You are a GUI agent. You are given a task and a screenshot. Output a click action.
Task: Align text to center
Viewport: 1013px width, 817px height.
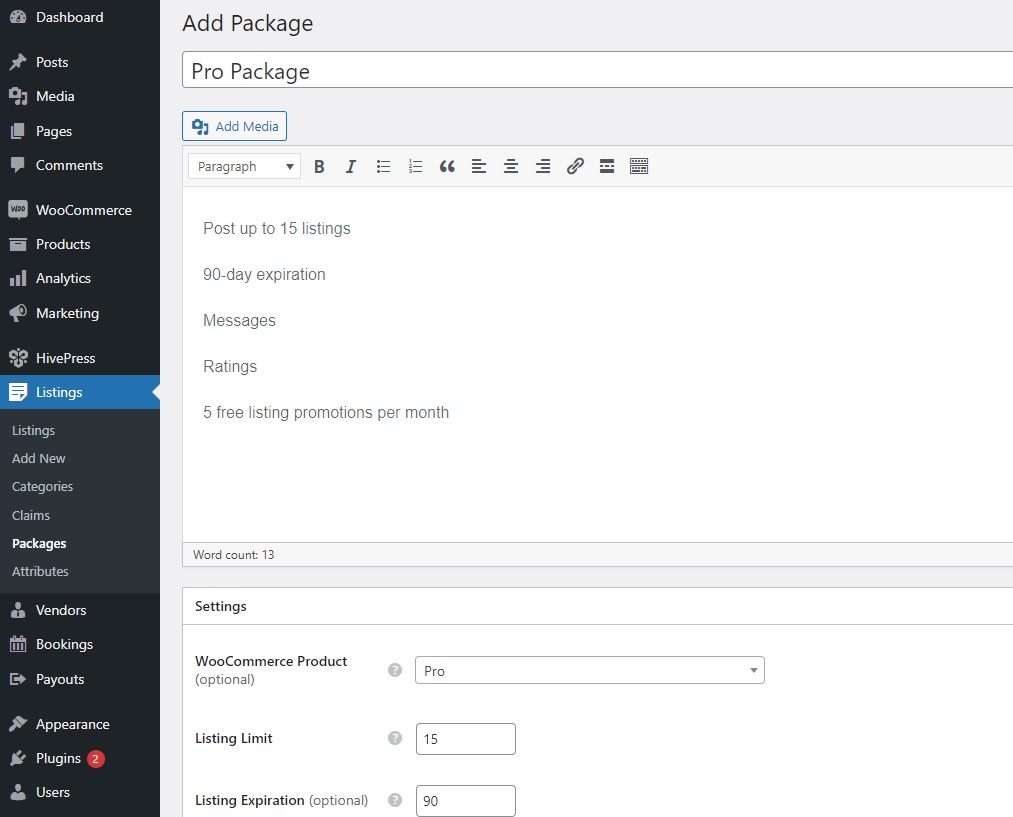[511, 166]
